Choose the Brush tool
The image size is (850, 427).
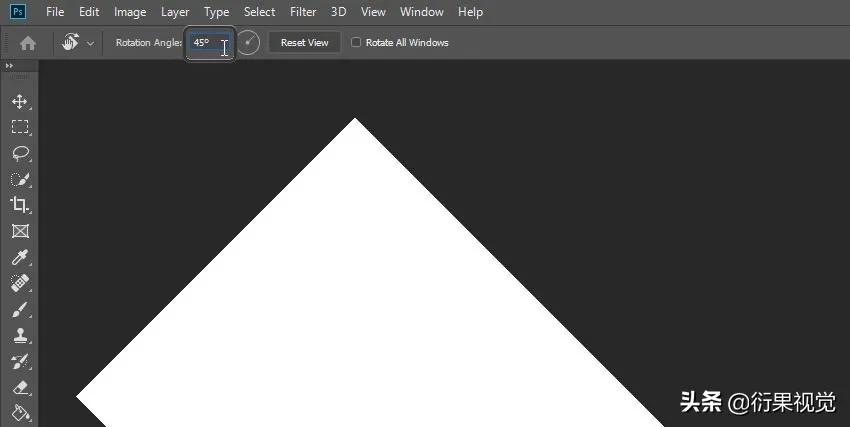point(20,310)
